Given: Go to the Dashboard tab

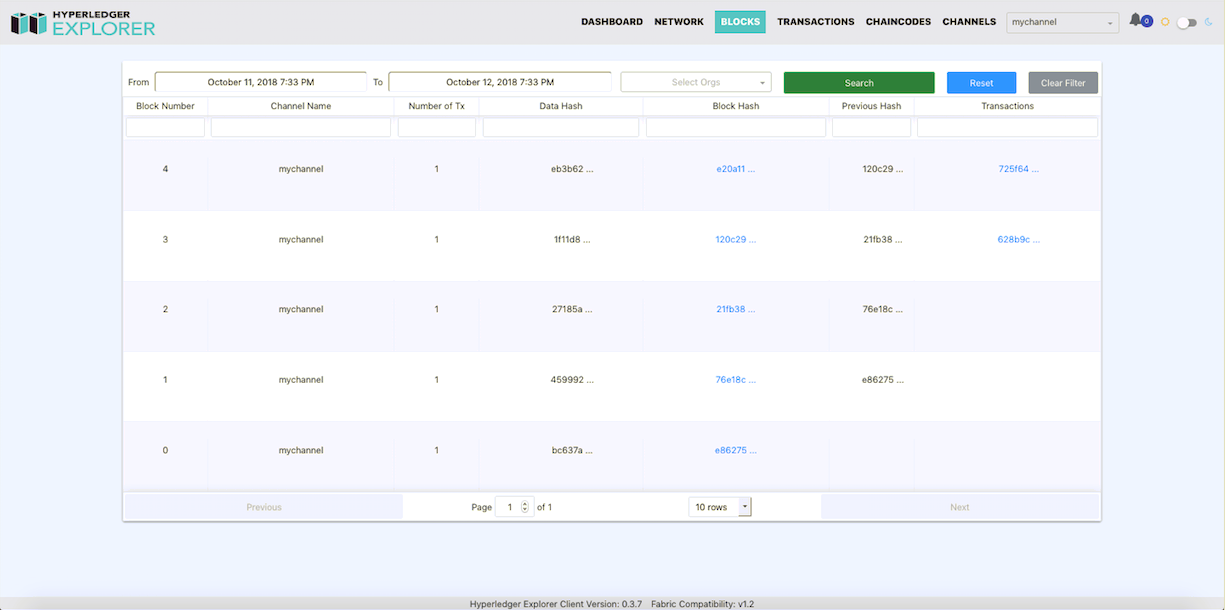Looking at the screenshot, I should coord(612,22).
